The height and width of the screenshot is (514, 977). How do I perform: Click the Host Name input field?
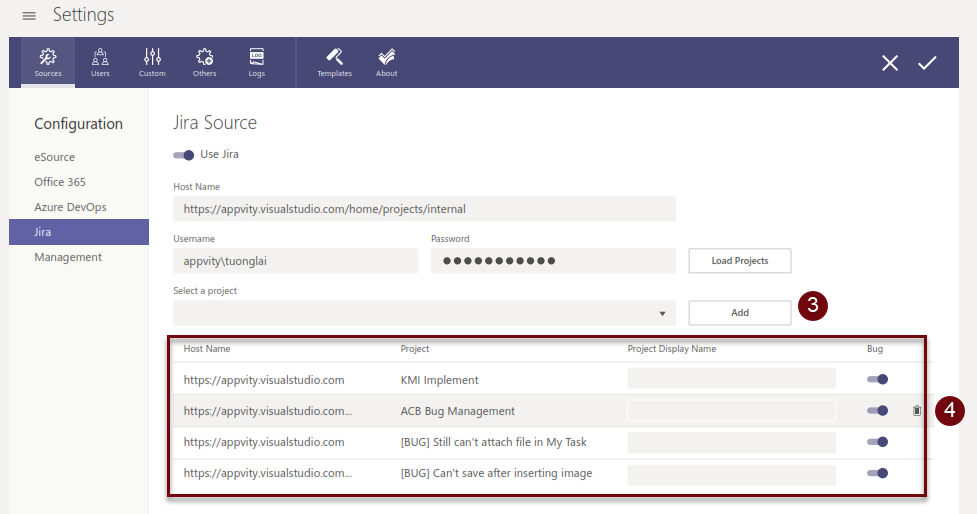click(424, 209)
